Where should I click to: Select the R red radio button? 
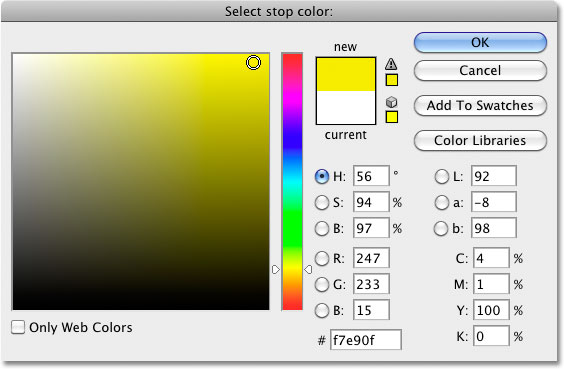[322, 258]
